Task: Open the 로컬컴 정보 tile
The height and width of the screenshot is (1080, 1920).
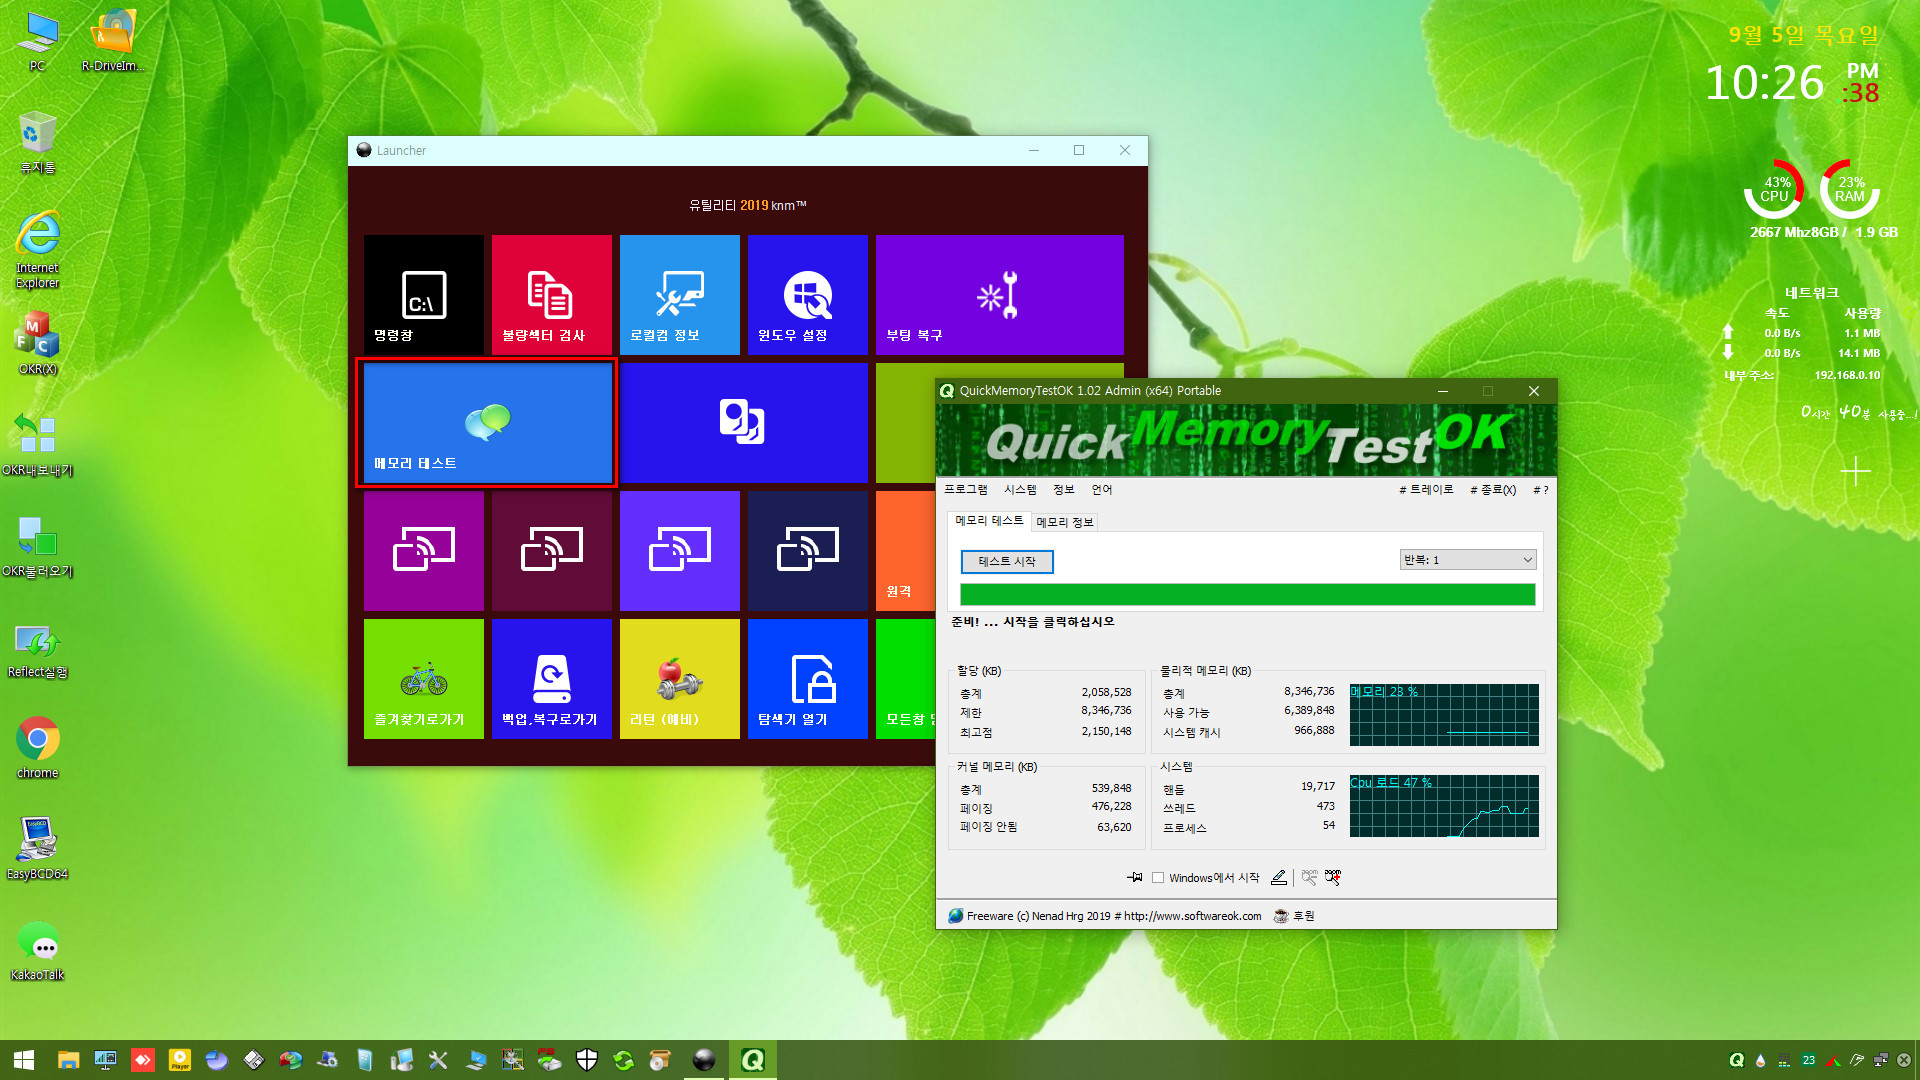Action: tap(680, 294)
